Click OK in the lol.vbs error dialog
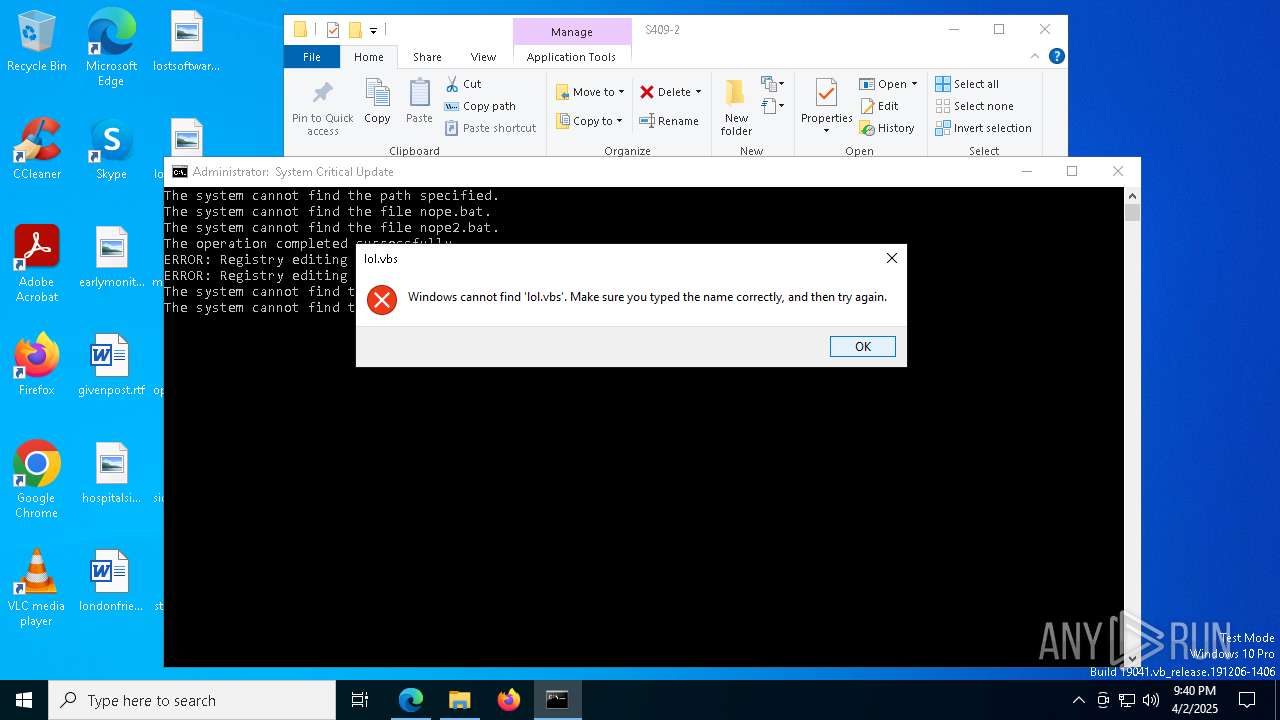1280x720 pixels. 862,346
